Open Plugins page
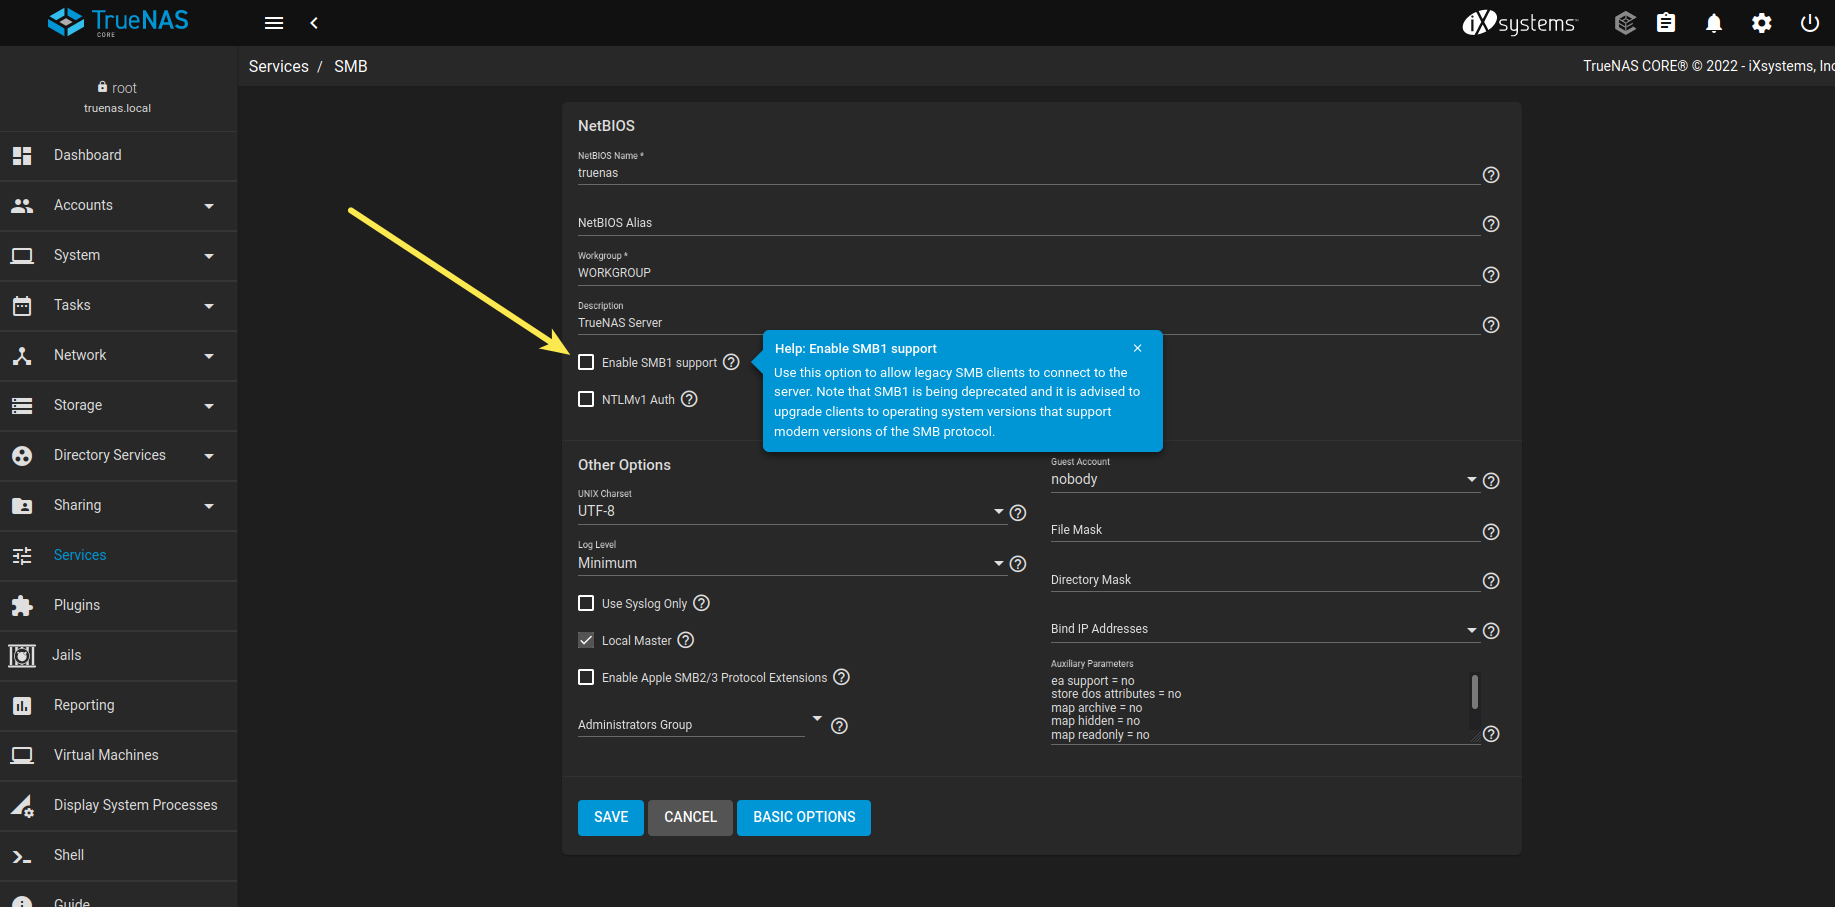 (118, 605)
